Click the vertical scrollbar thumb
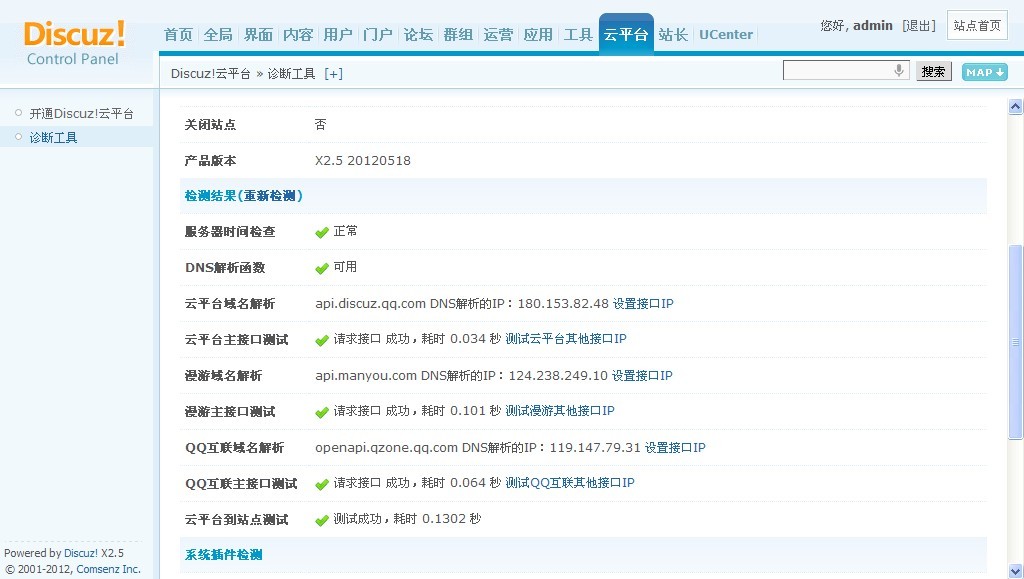The image size is (1024, 579). (1015, 341)
